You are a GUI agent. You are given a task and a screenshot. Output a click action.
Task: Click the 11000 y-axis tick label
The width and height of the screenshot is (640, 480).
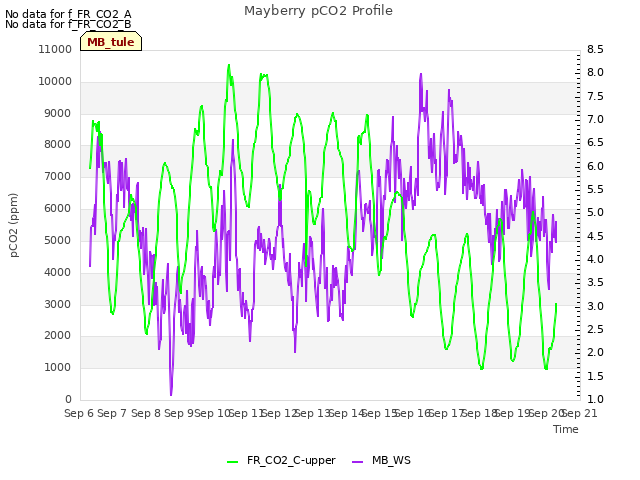55,49
